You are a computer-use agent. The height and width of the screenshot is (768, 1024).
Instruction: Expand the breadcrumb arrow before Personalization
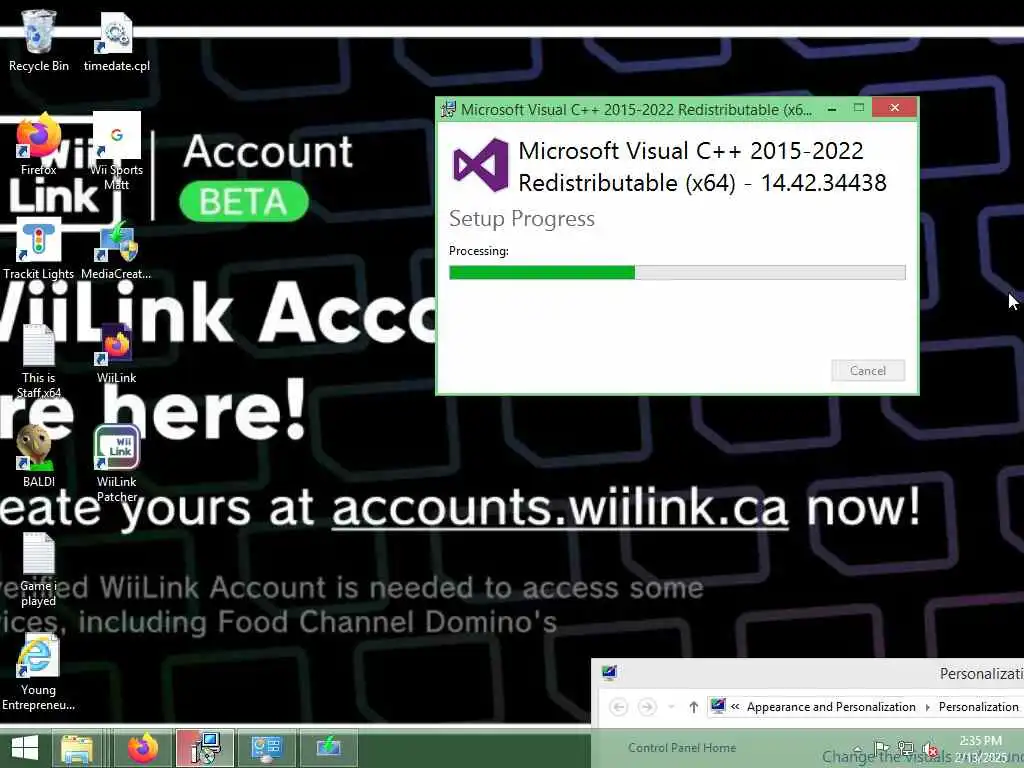(927, 707)
